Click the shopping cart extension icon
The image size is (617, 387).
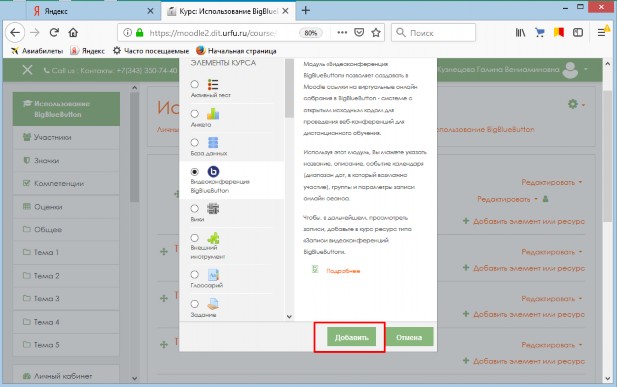pyautogui.click(x=539, y=33)
